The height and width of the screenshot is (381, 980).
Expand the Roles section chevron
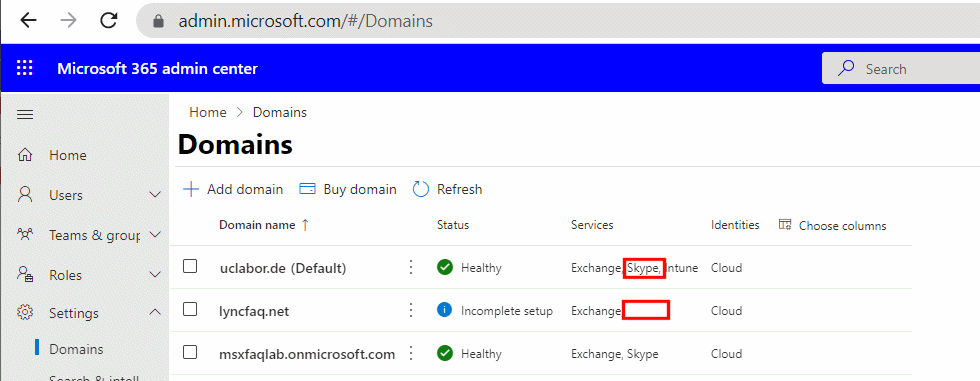[x=156, y=275]
